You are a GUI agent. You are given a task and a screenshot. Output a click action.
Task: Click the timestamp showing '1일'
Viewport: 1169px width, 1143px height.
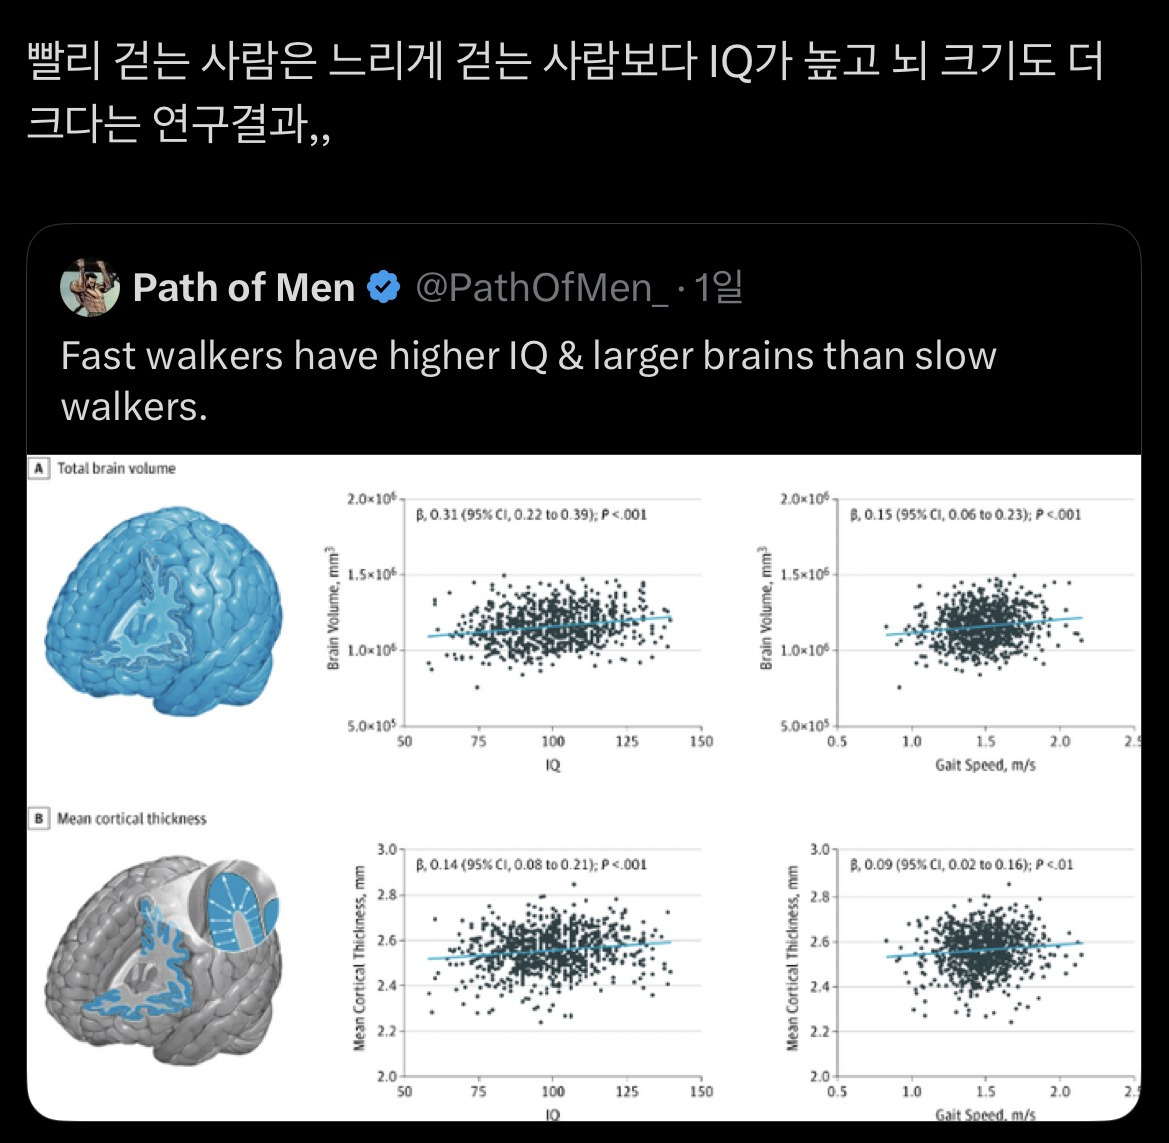click(x=719, y=288)
